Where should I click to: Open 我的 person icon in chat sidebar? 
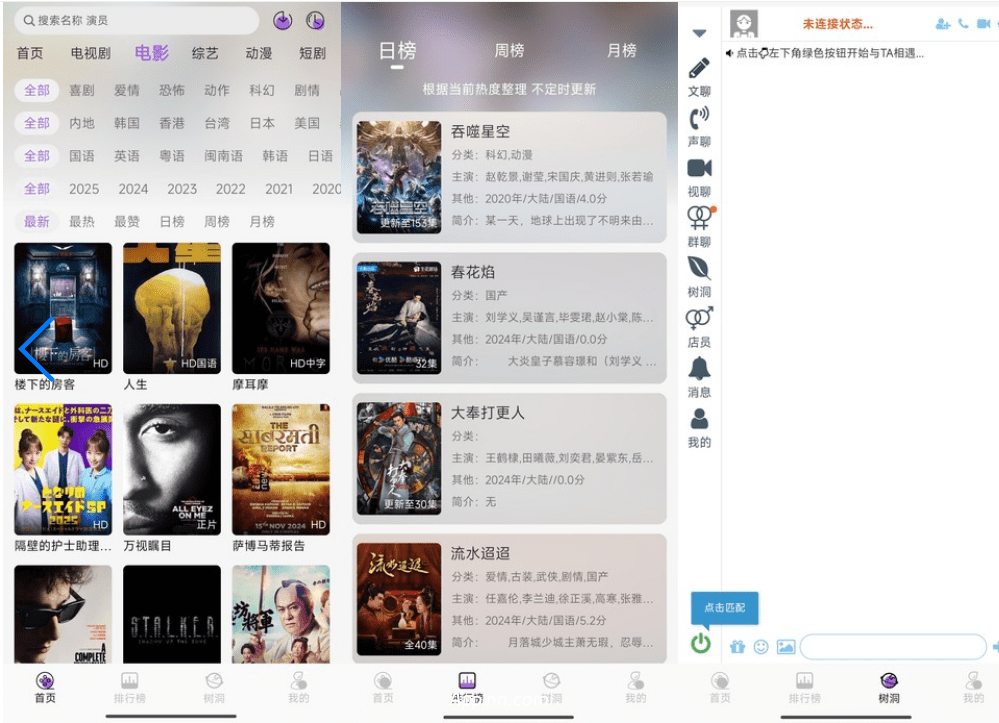coord(699,419)
